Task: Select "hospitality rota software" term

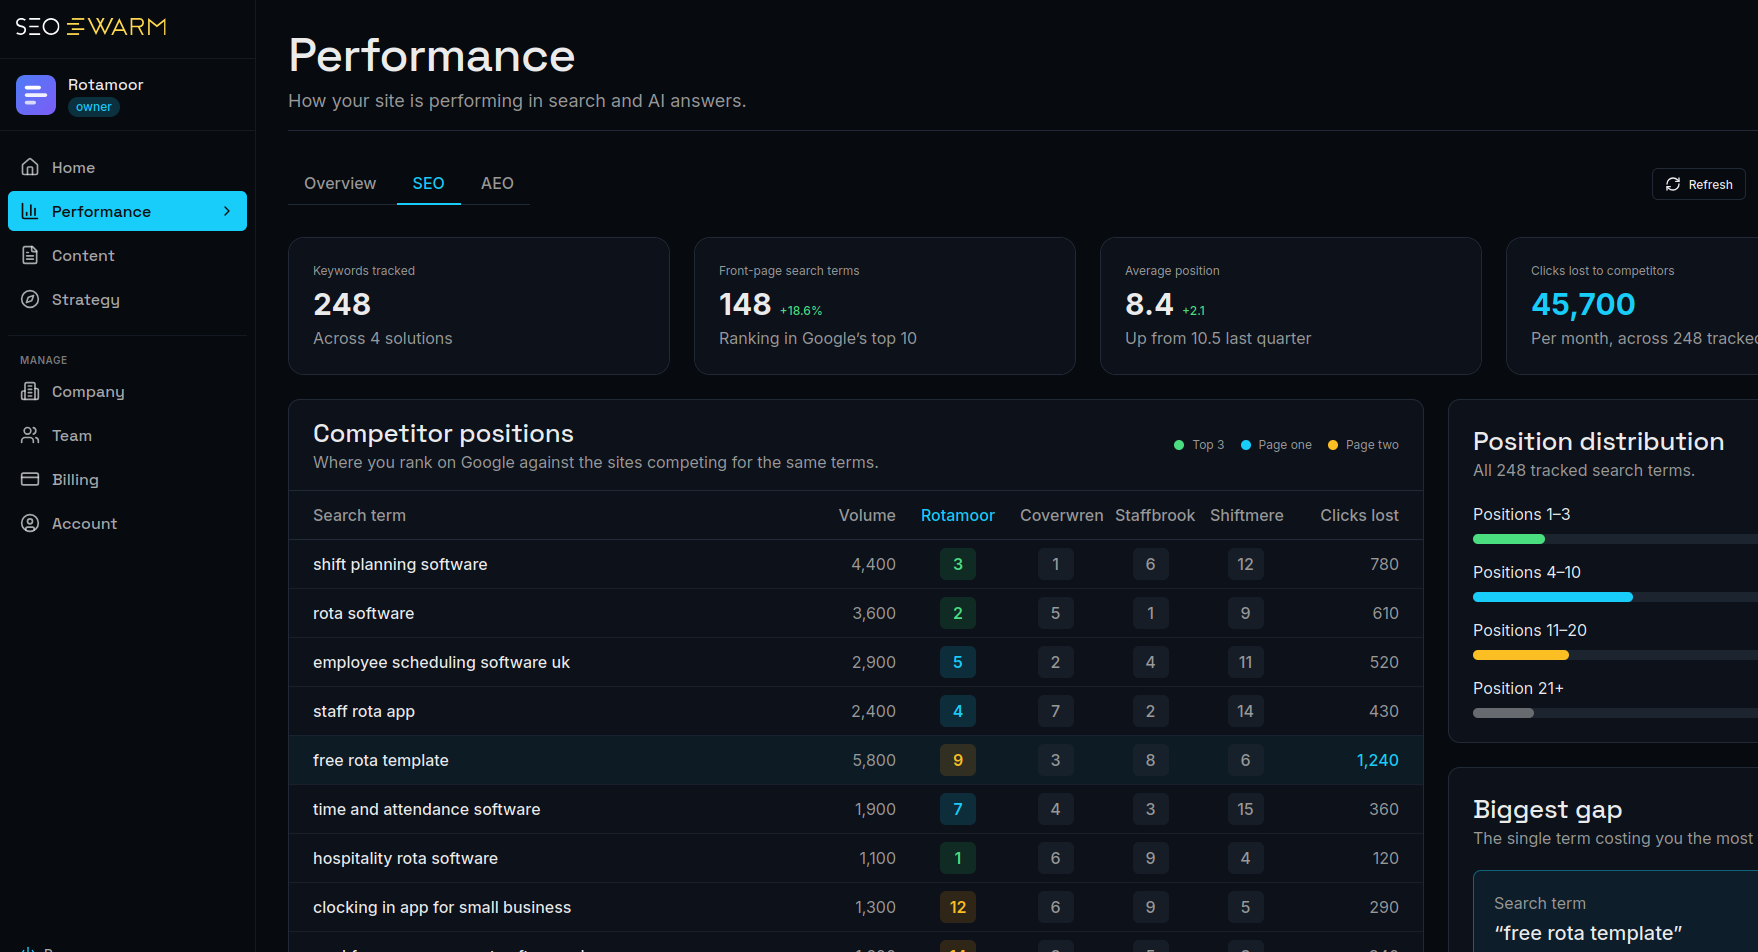Action: 405,858
